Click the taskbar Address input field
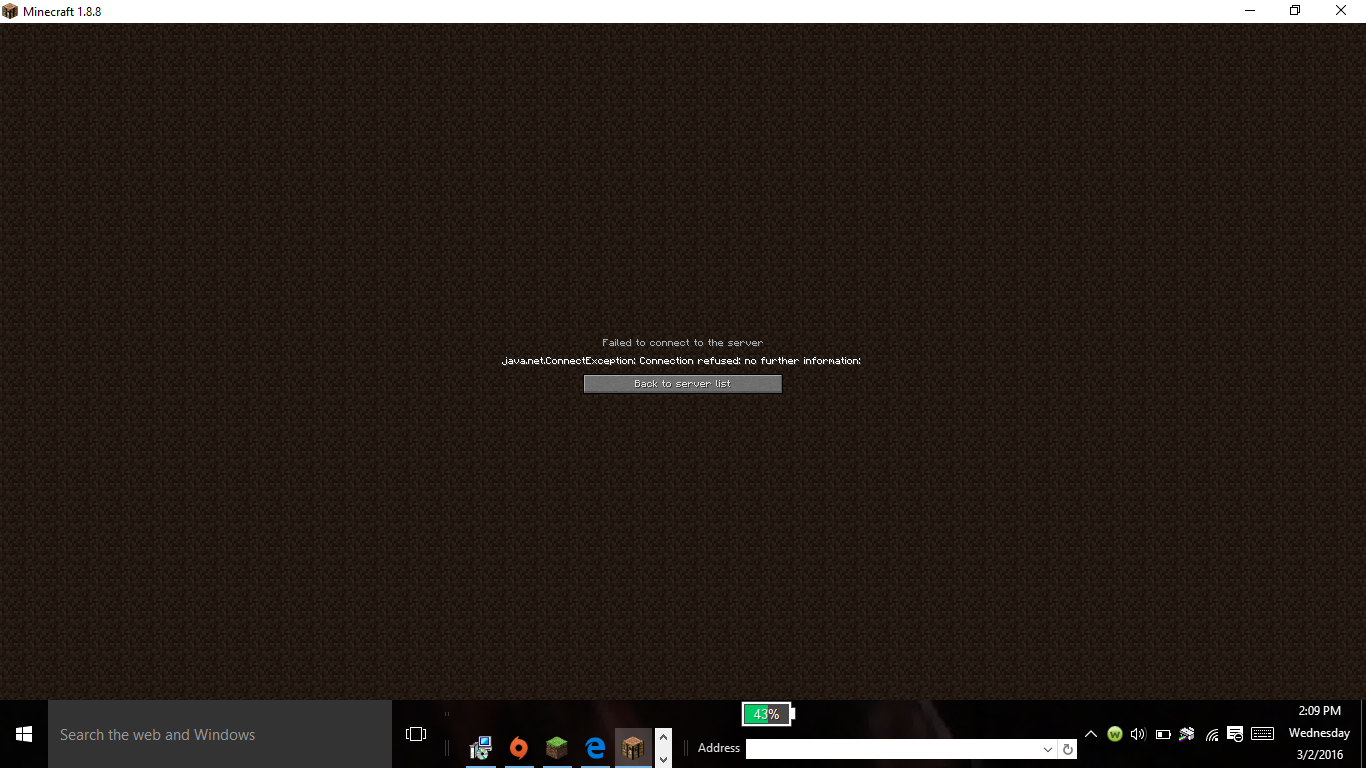 click(x=893, y=749)
